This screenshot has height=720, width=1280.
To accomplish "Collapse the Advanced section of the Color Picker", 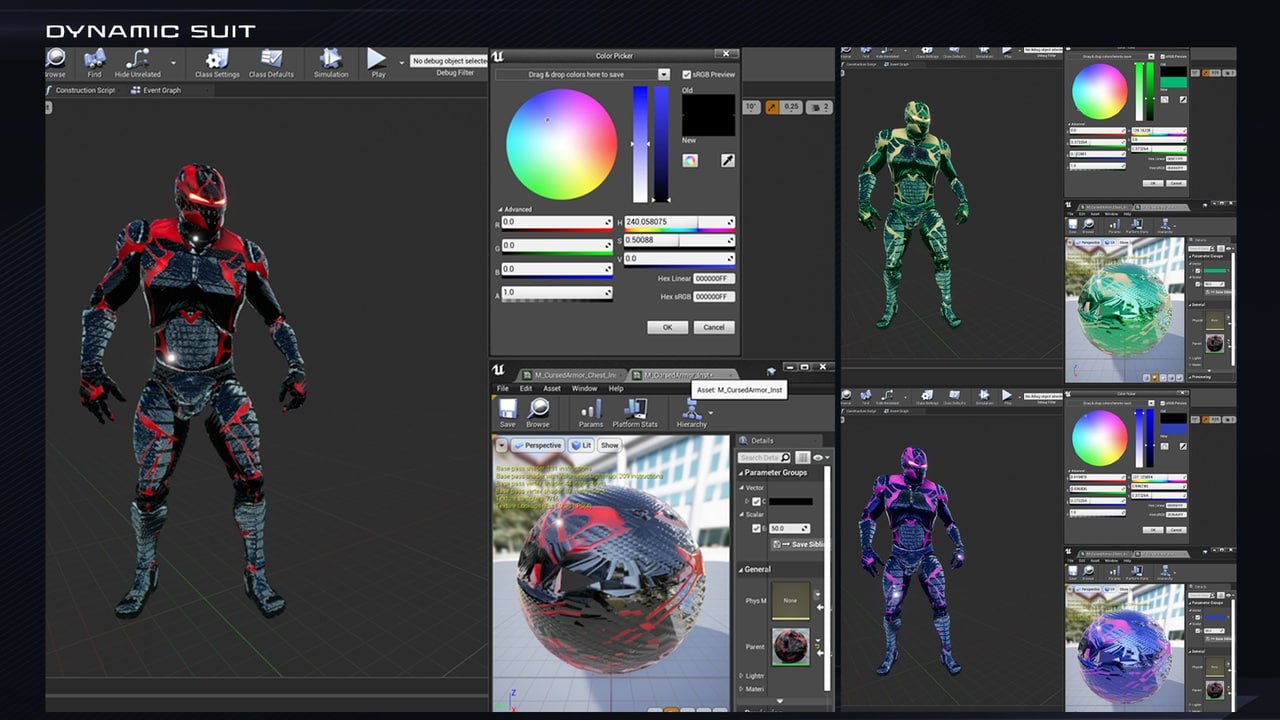I will click(500, 208).
